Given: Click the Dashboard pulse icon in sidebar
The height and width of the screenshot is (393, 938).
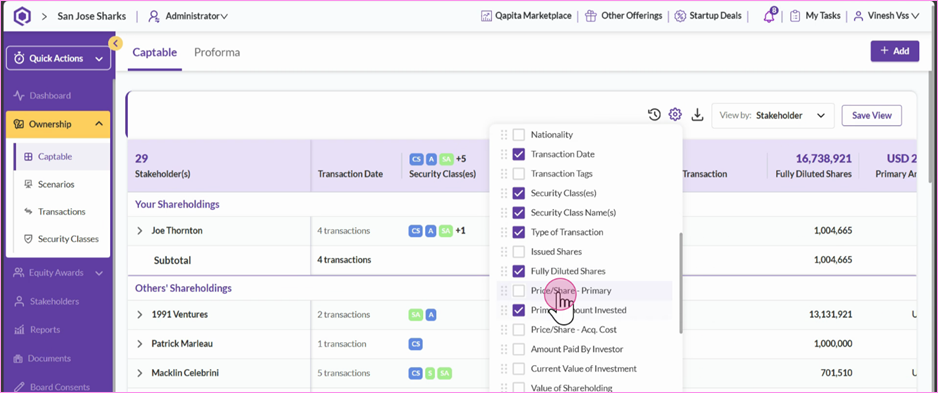Looking at the screenshot, I should pos(19,96).
